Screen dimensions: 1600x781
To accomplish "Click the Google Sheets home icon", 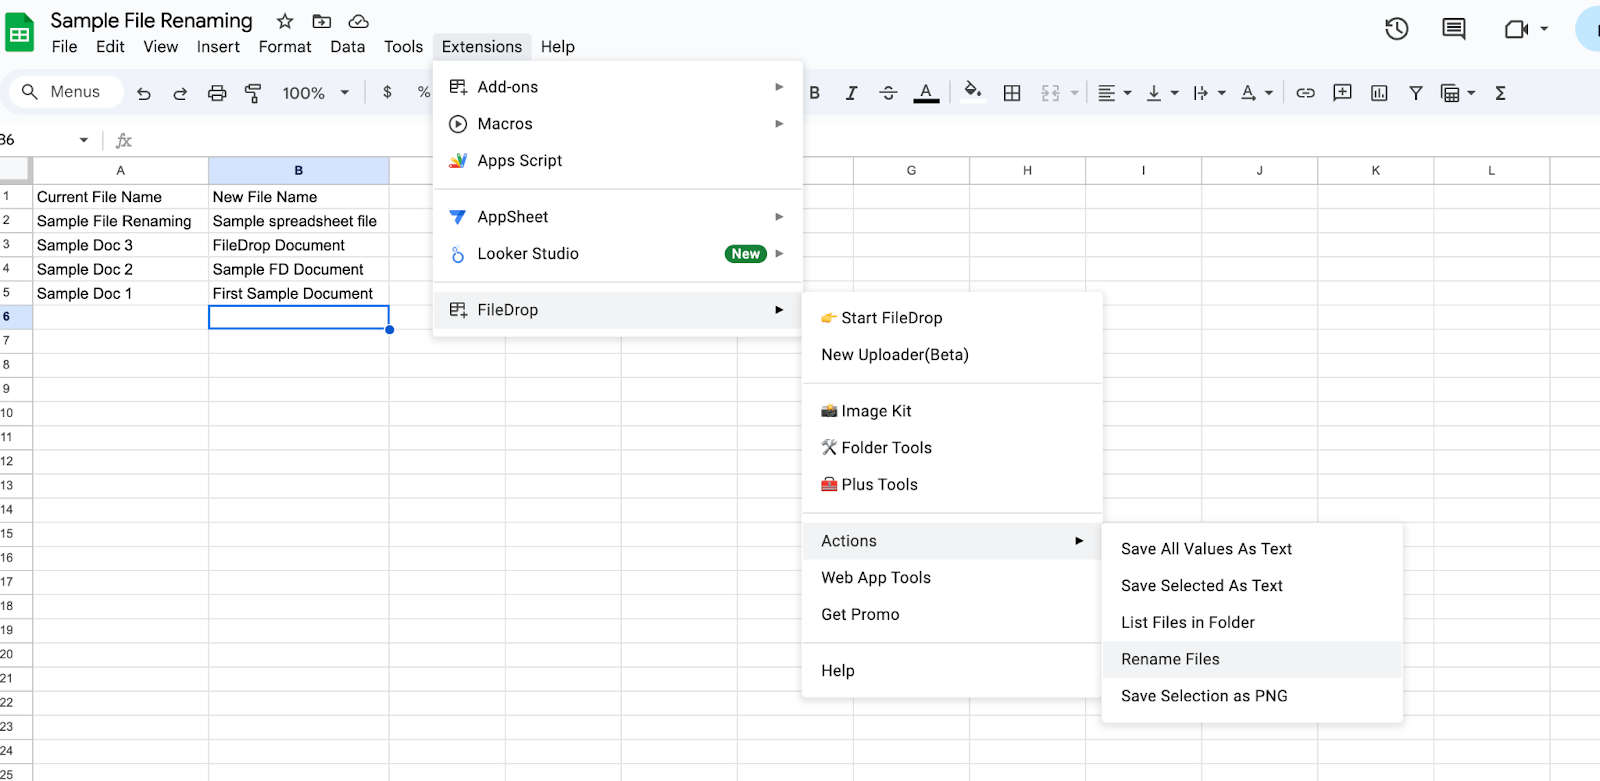I will click(x=19, y=32).
